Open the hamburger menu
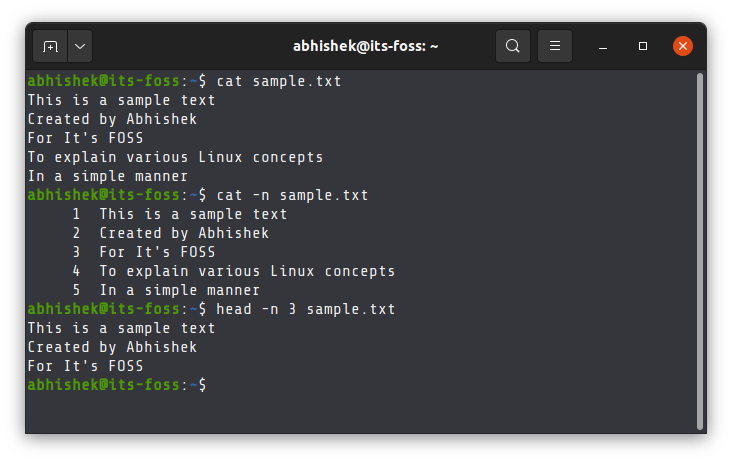732x462 pixels. (x=554, y=46)
